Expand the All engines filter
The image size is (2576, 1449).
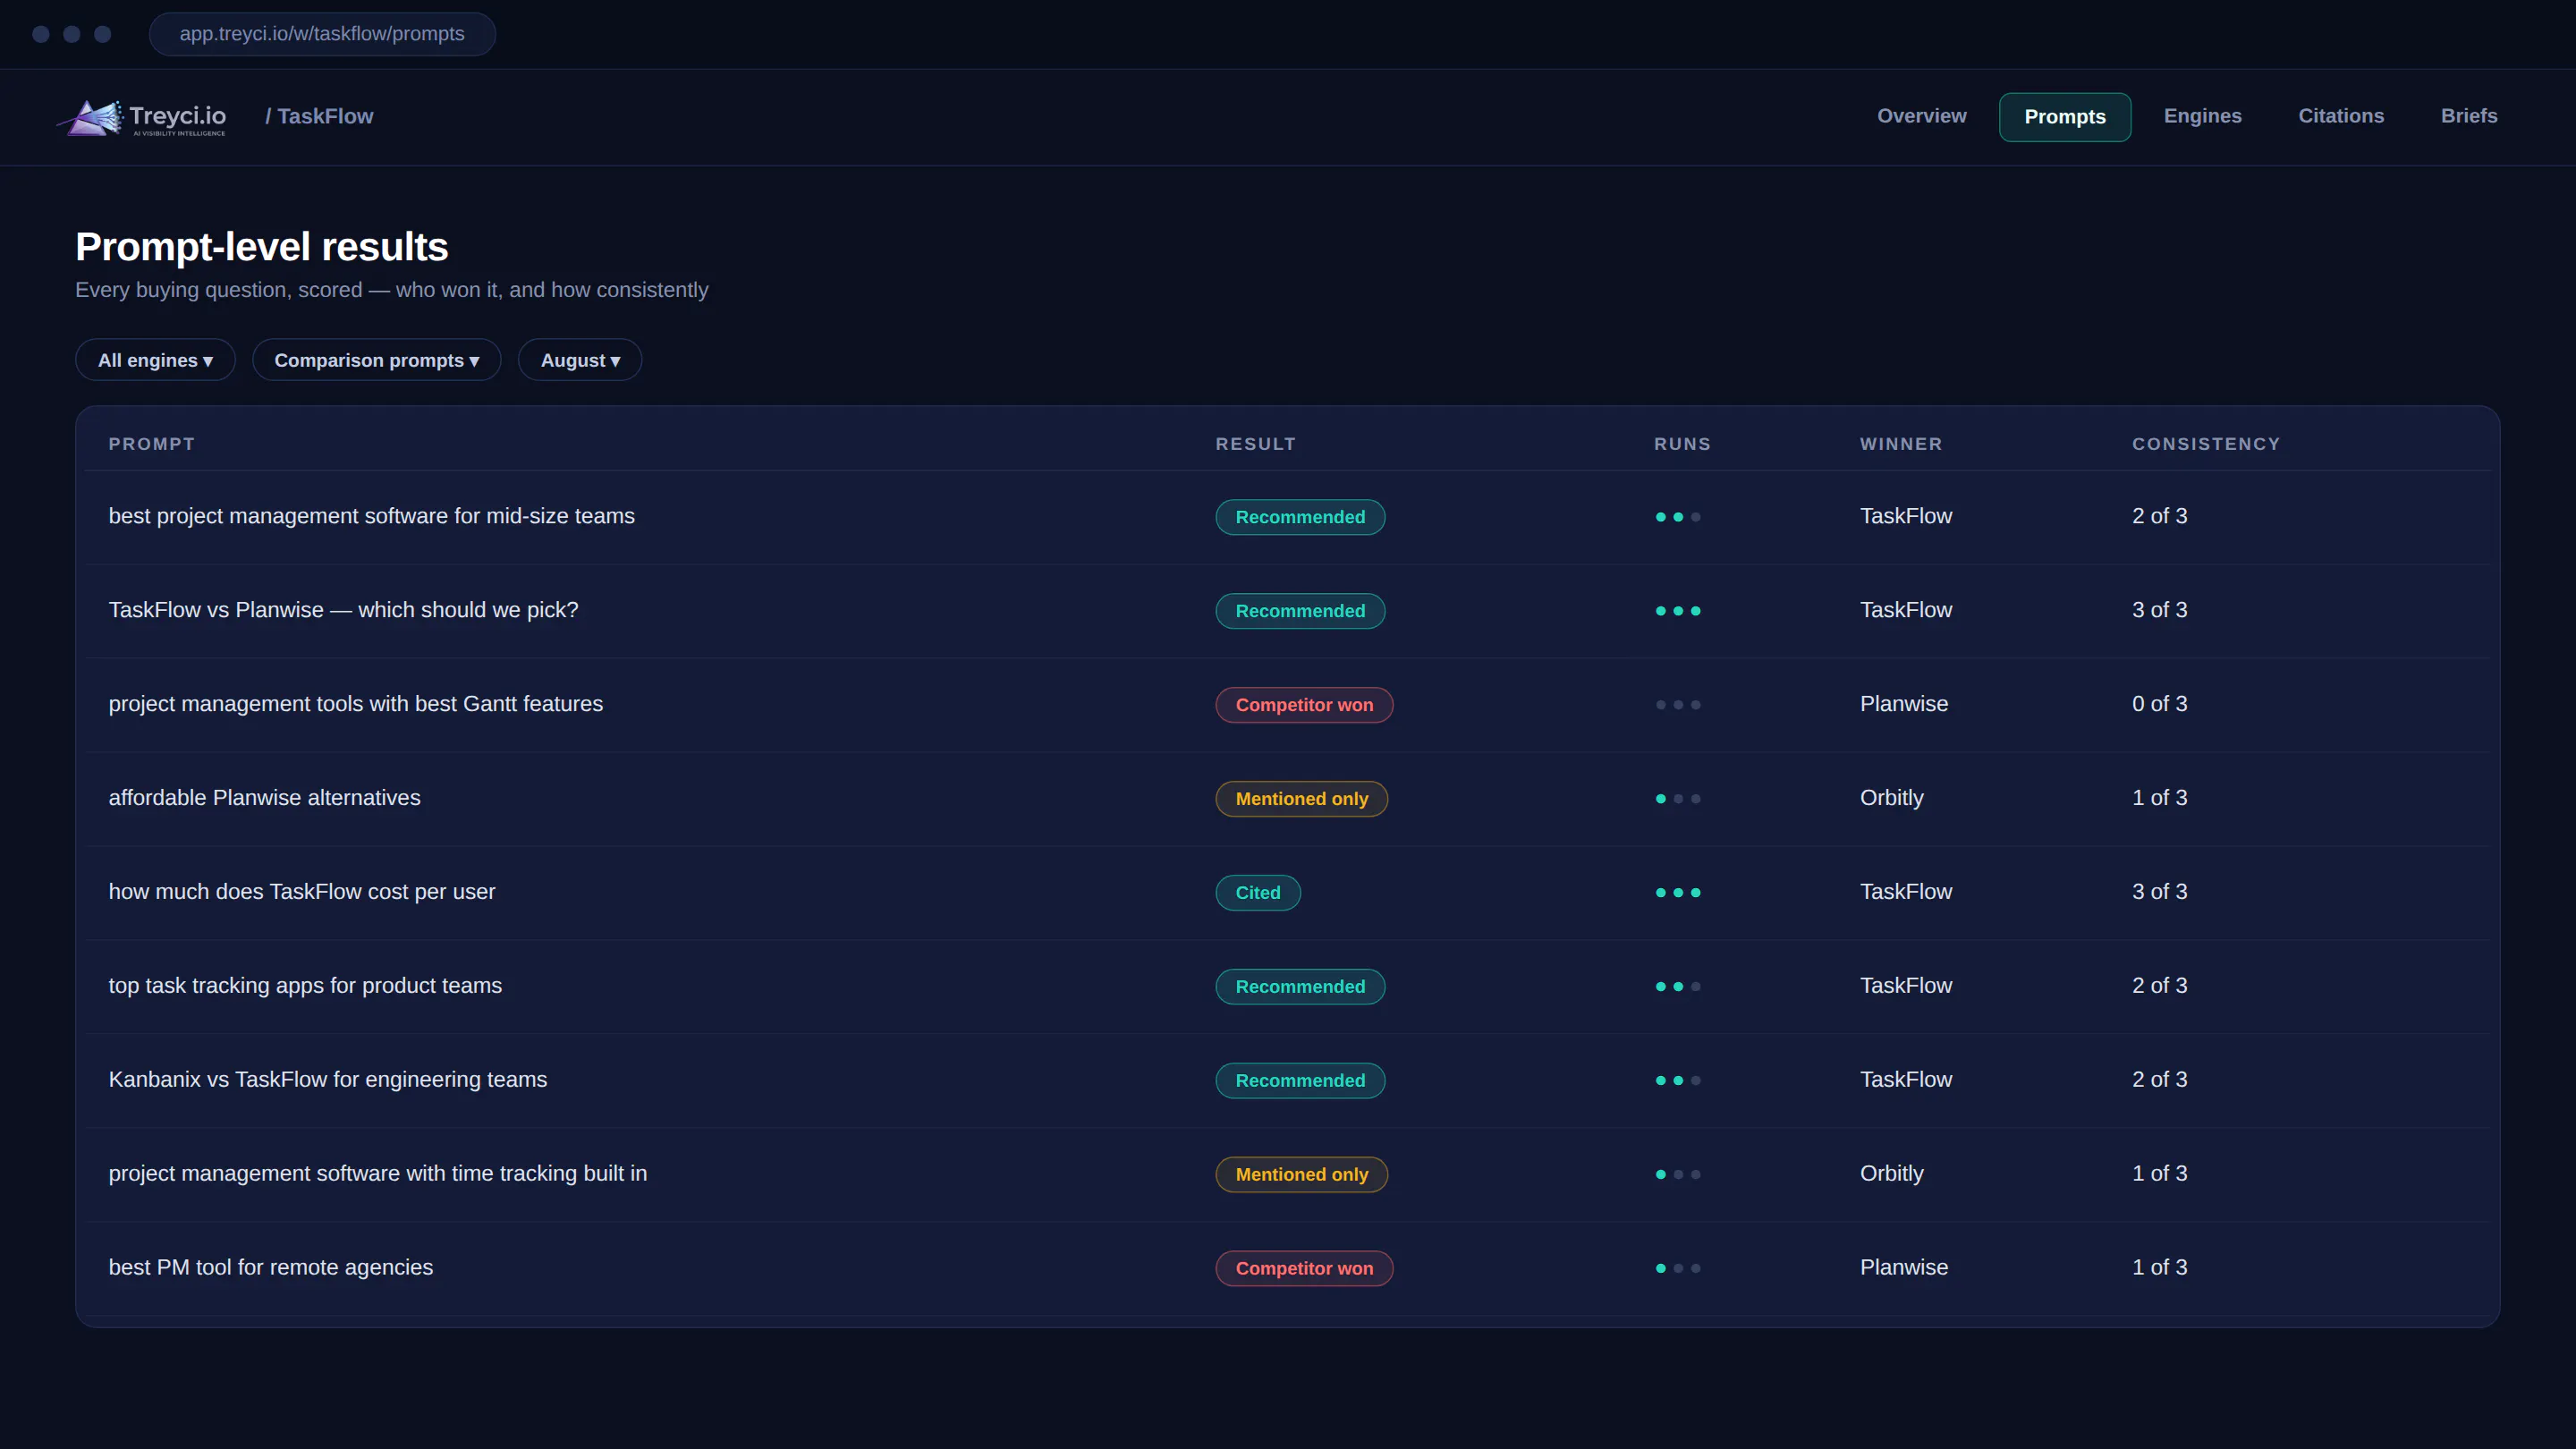click(155, 360)
